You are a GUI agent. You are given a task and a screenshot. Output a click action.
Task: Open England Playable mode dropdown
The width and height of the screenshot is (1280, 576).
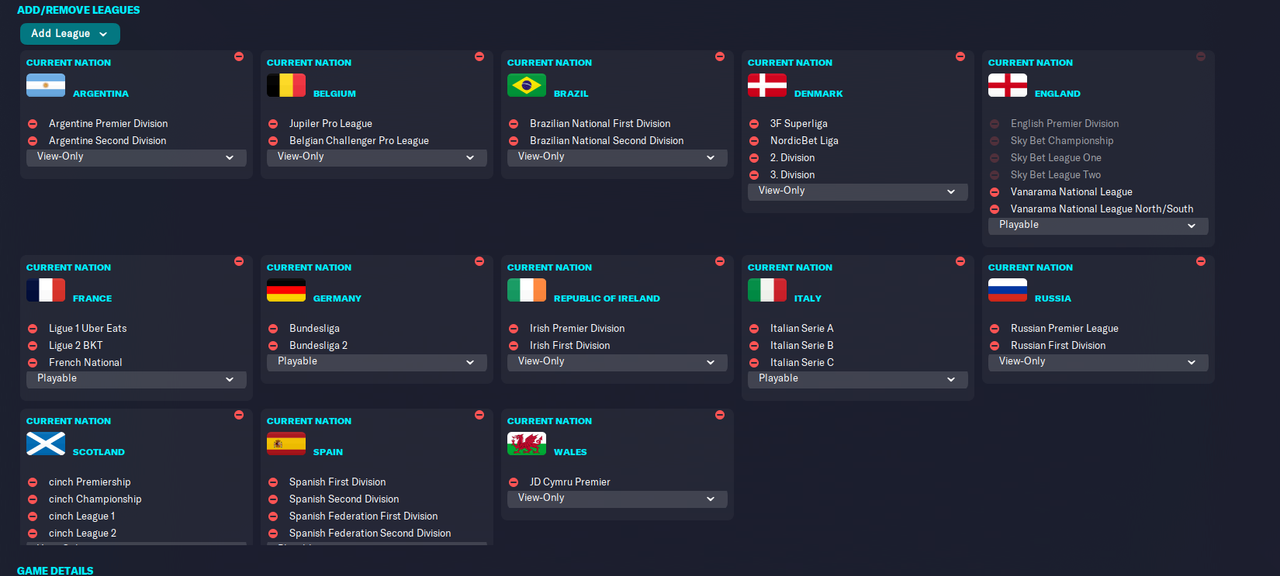point(1098,225)
